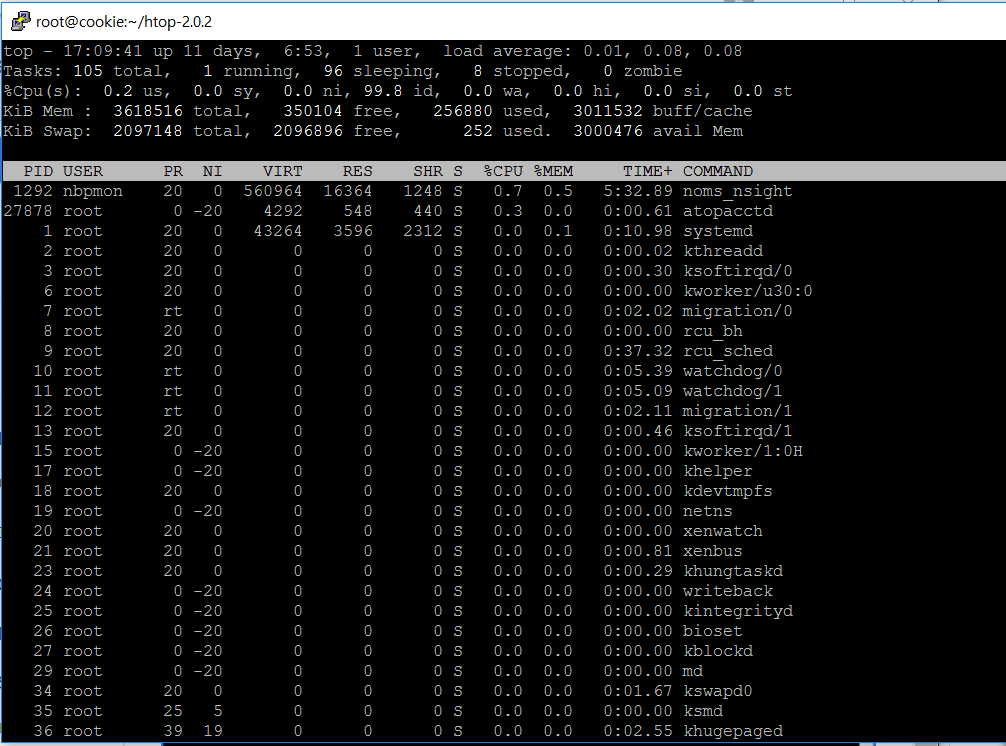The width and height of the screenshot is (1006, 746).
Task: Click the khugepaged command entry
Action: [x=732, y=731]
